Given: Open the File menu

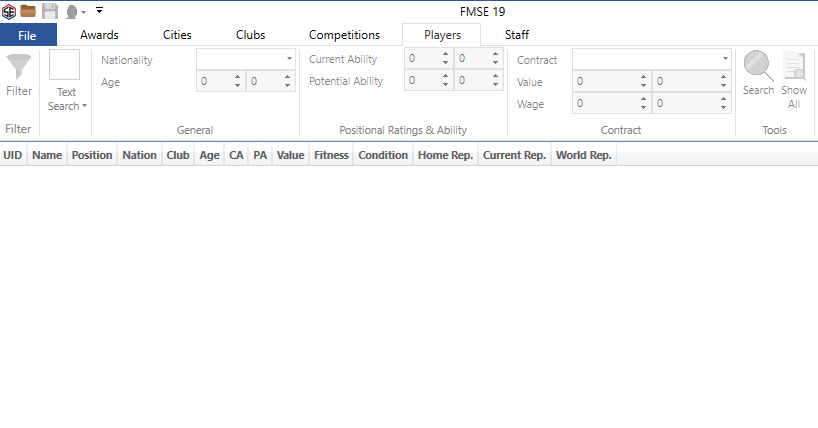Looking at the screenshot, I should pos(27,35).
